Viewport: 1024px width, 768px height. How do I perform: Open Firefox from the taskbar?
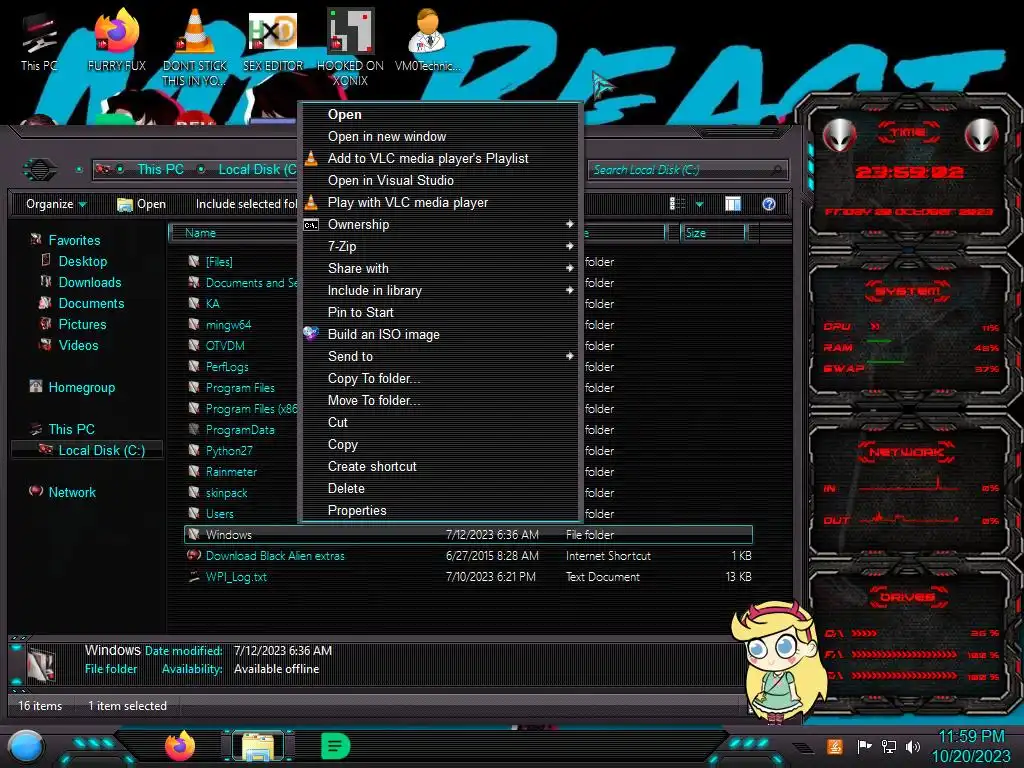tap(180, 746)
